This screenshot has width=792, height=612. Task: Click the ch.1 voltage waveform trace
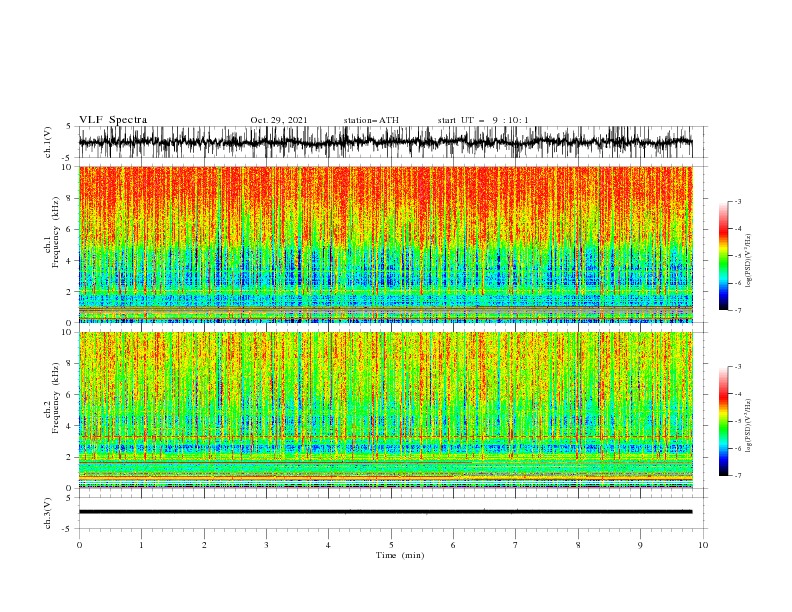(385, 142)
